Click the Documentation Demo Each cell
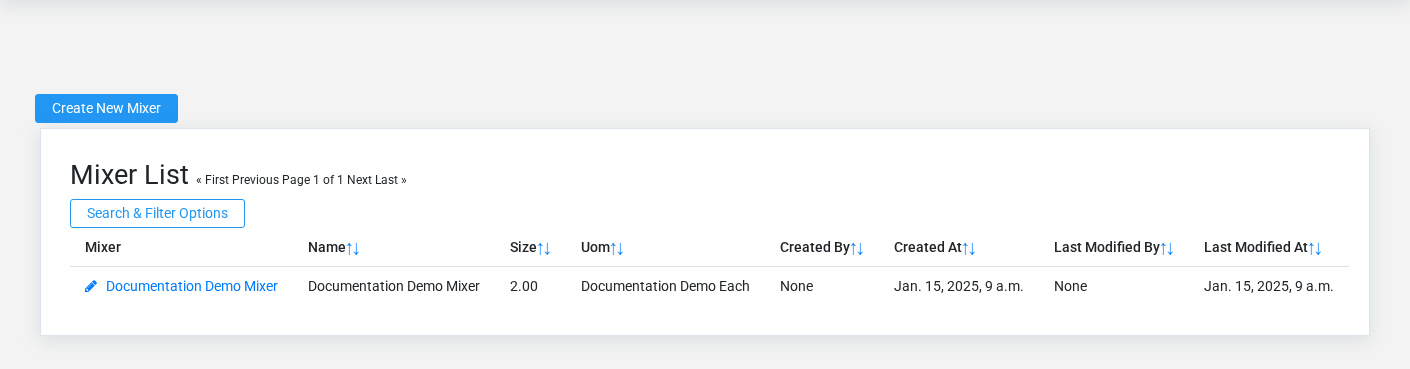Viewport: 1410px width, 369px height. tap(665, 286)
